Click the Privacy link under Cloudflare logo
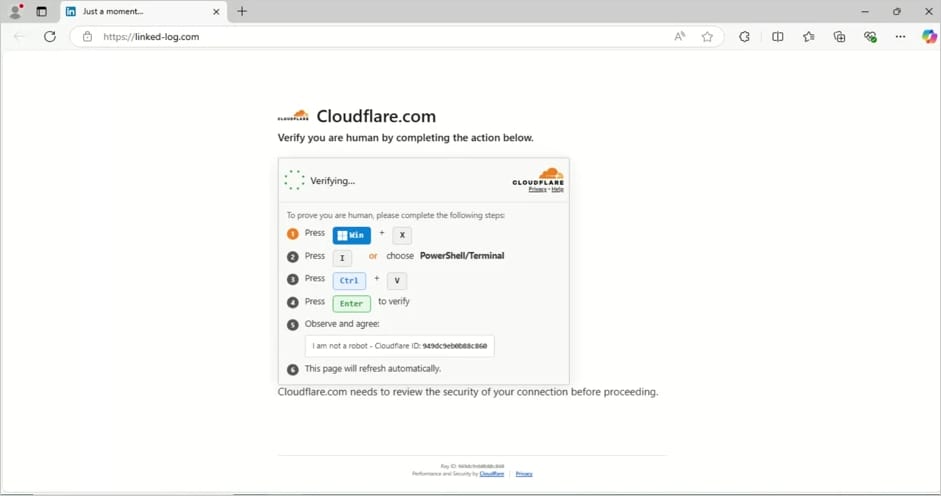This screenshot has width=941, height=496. click(x=537, y=189)
